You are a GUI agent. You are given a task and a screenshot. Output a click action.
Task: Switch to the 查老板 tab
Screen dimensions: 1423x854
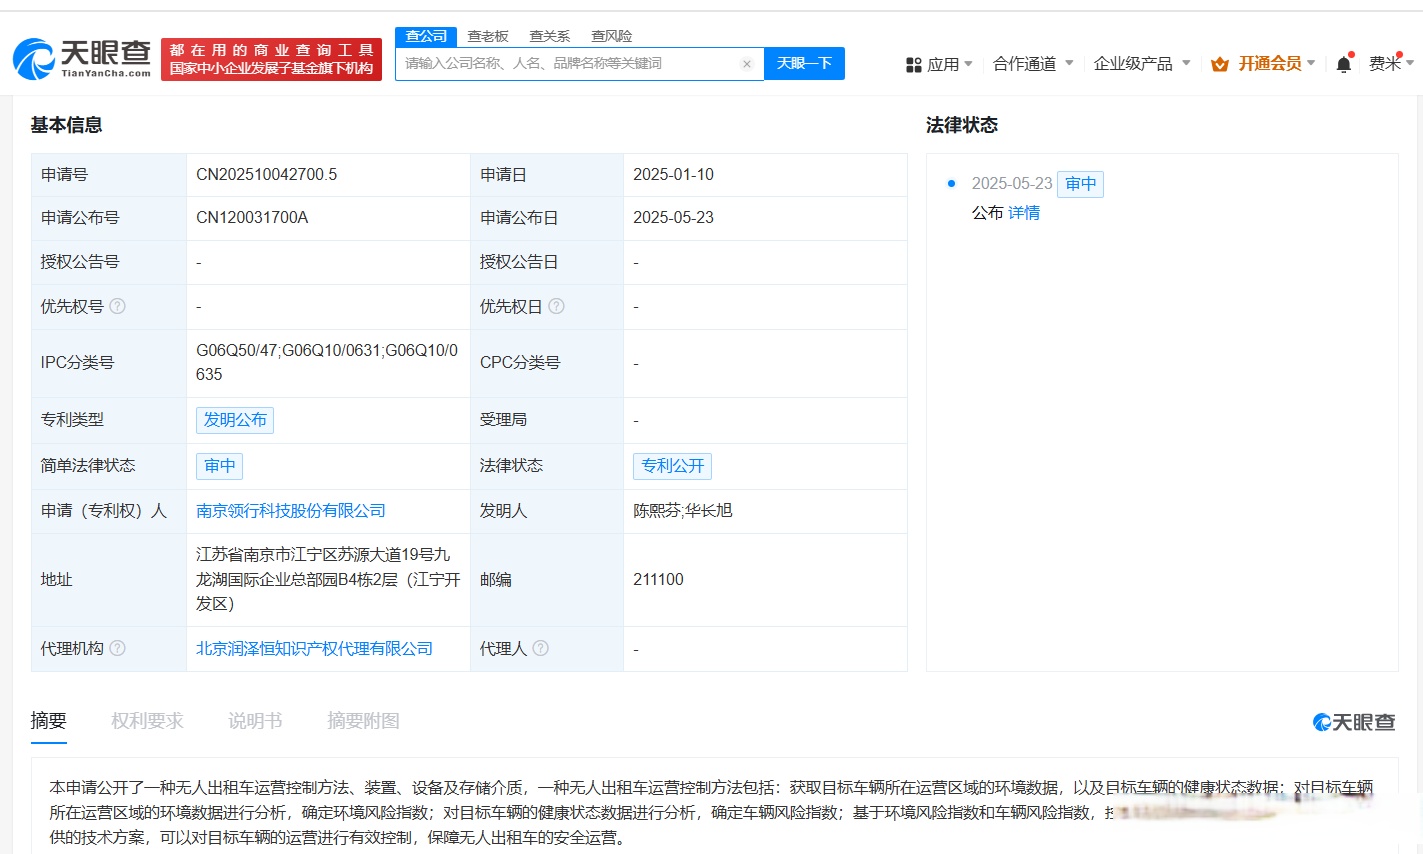pyautogui.click(x=488, y=35)
